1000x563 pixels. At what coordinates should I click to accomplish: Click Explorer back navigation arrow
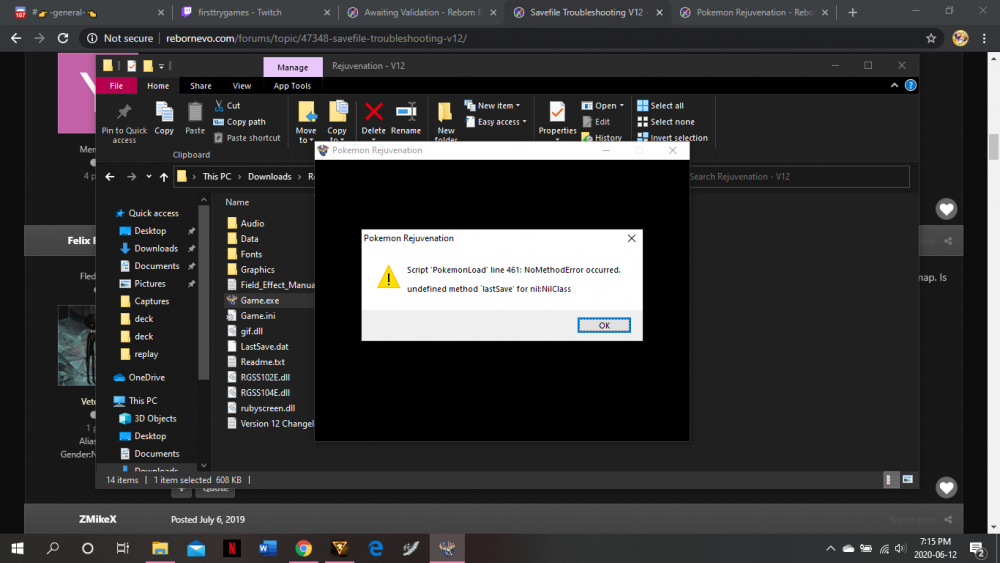[x=110, y=177]
